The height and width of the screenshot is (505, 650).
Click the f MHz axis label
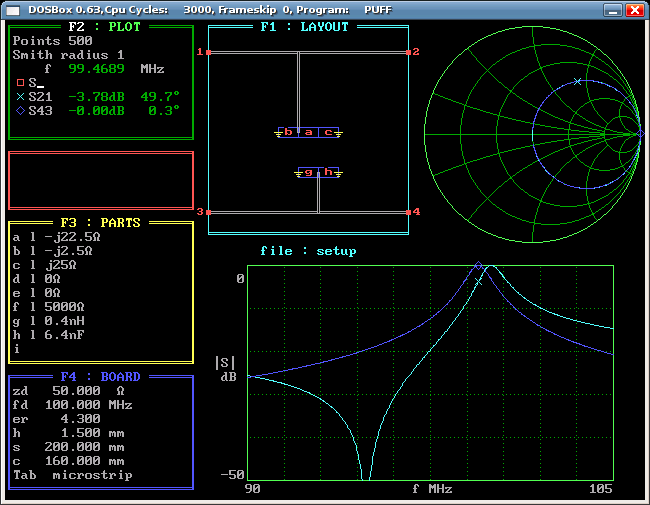point(432,489)
